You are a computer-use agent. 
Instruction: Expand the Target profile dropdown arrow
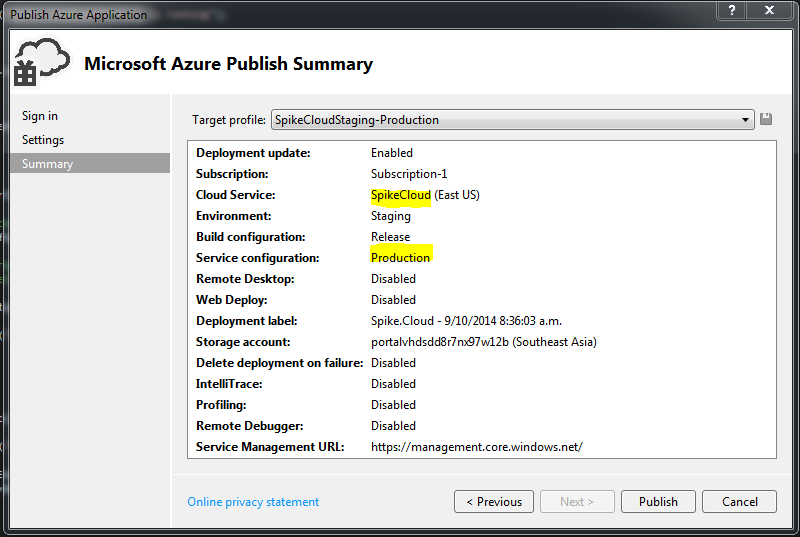click(745, 120)
